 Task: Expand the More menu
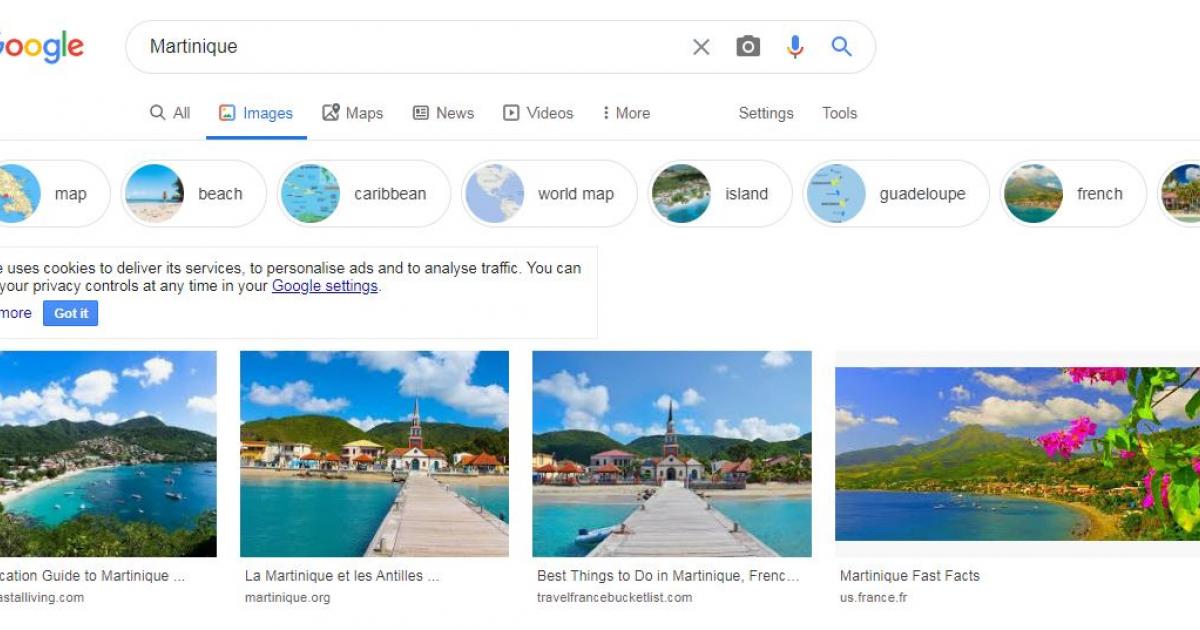[x=626, y=113]
